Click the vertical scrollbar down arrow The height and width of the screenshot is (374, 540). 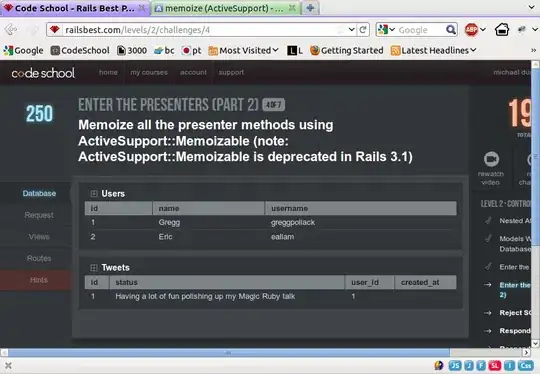tap(536, 343)
